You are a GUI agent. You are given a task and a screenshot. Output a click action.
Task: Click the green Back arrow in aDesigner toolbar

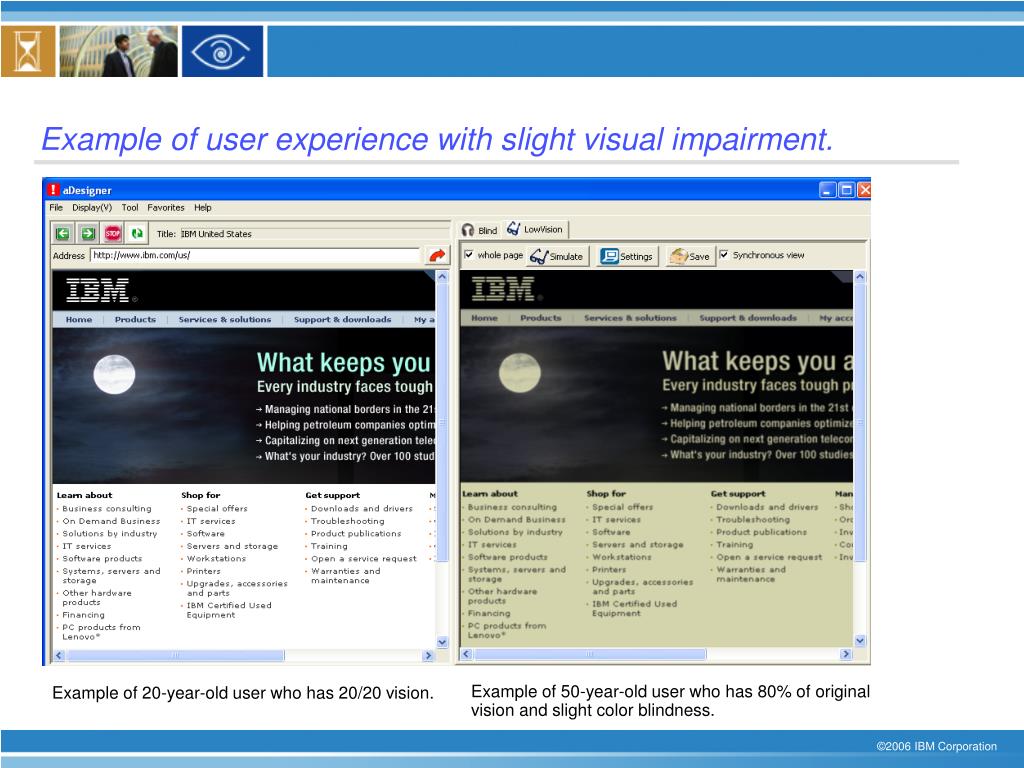(x=63, y=233)
